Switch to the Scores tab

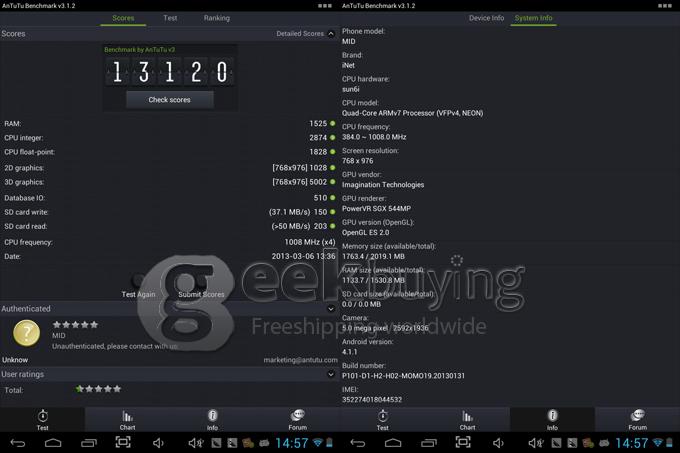point(123,18)
